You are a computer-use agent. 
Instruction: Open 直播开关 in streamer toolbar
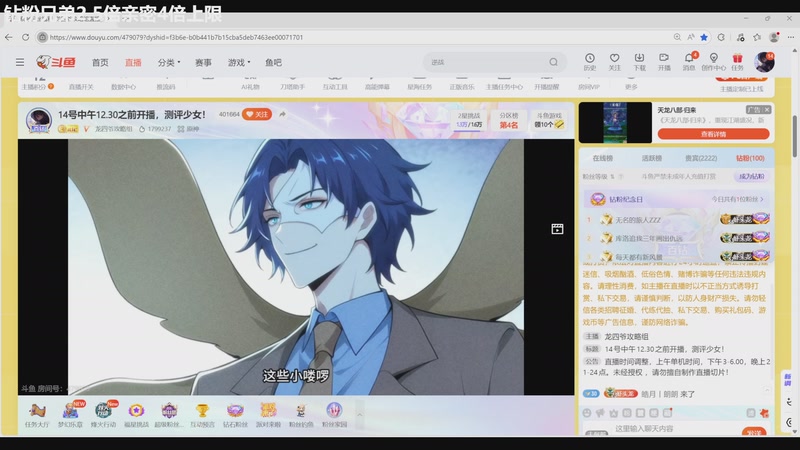tap(81, 87)
